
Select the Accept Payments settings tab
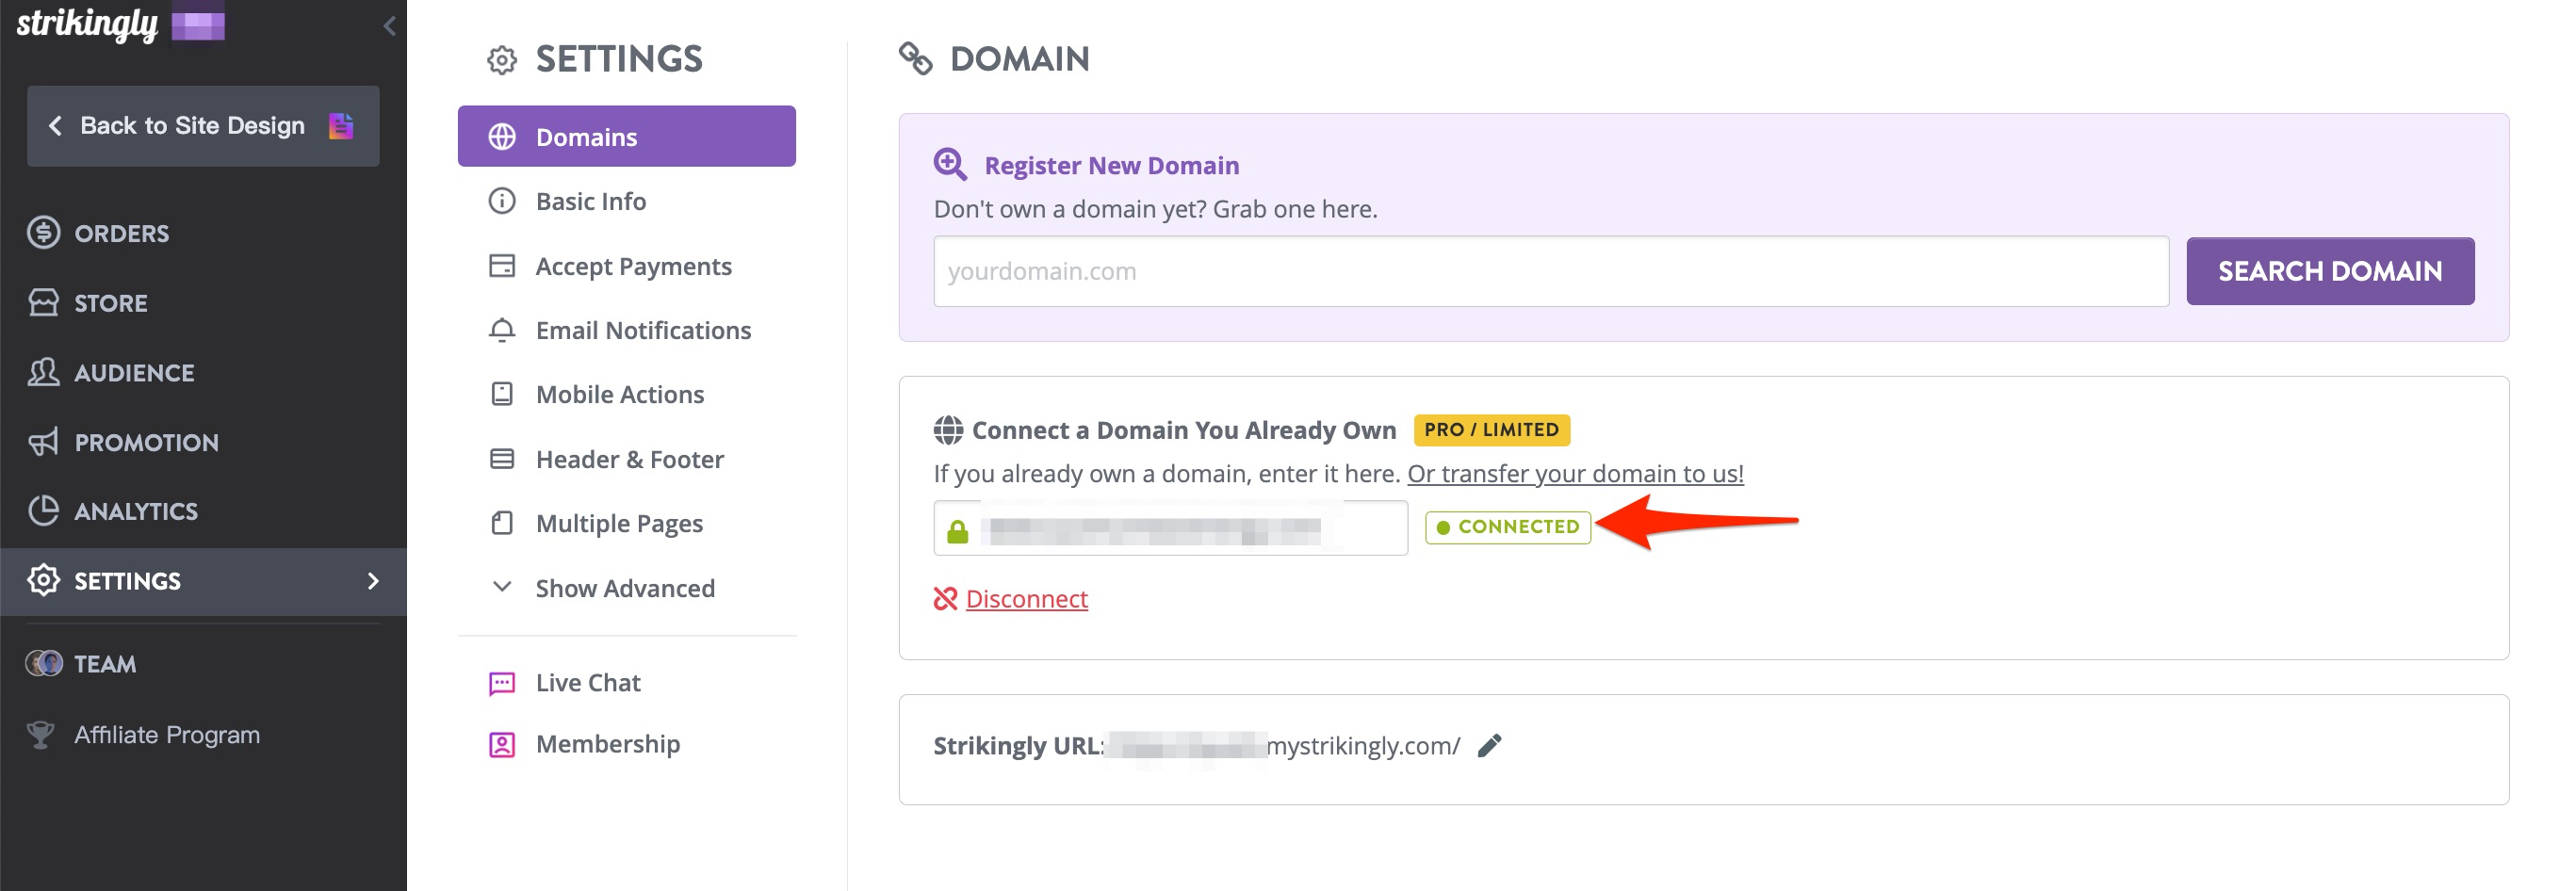coord(633,266)
